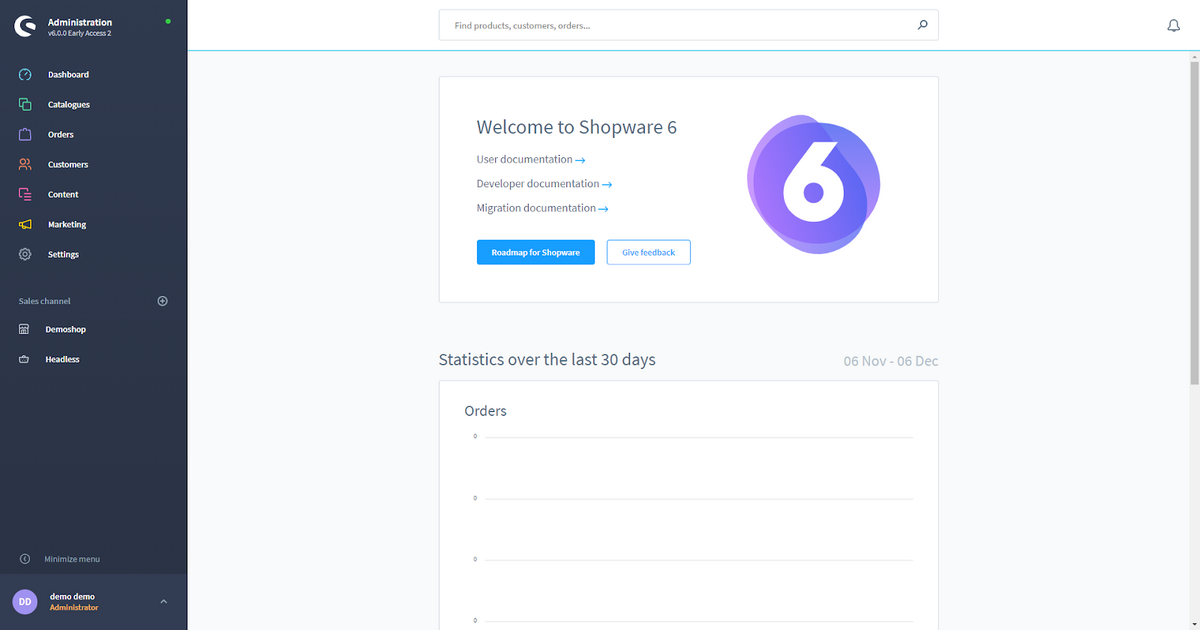Select the Content sidebar icon
The height and width of the screenshot is (630, 1200).
24,194
